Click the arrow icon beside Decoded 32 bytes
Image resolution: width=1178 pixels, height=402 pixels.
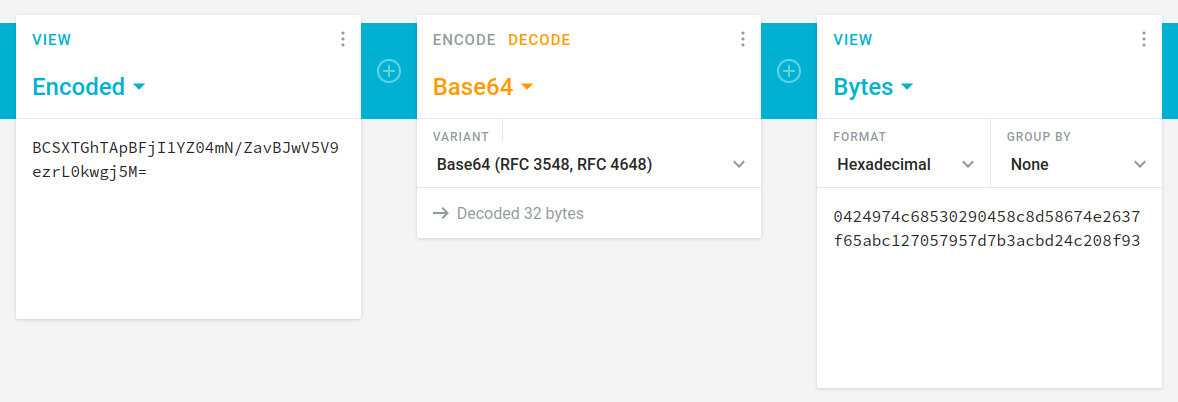440,213
